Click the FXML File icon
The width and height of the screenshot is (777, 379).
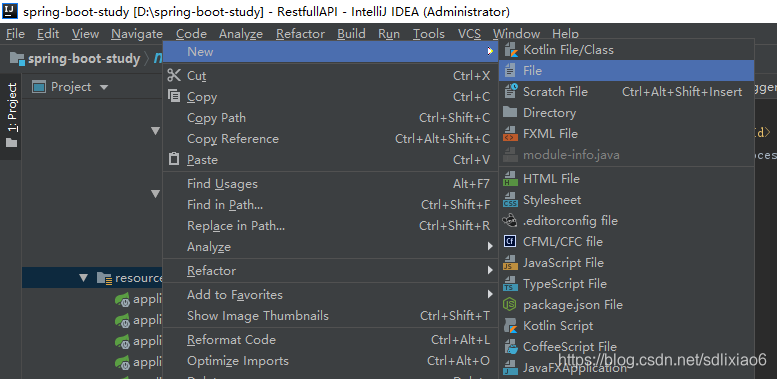click(510, 134)
